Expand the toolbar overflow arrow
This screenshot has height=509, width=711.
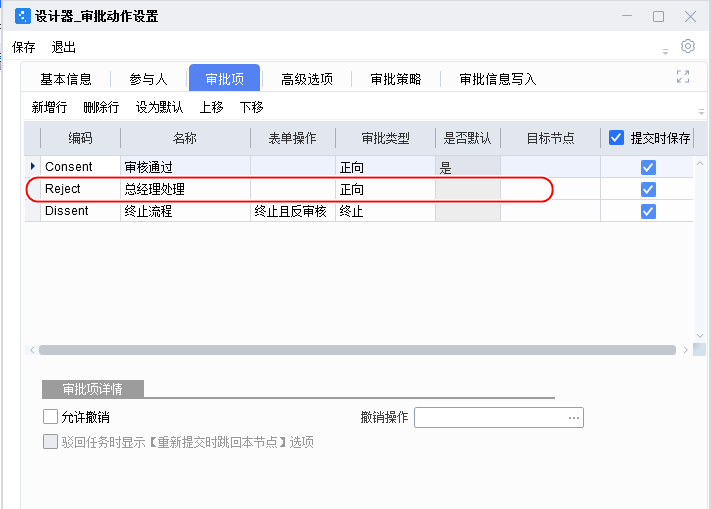point(701,110)
